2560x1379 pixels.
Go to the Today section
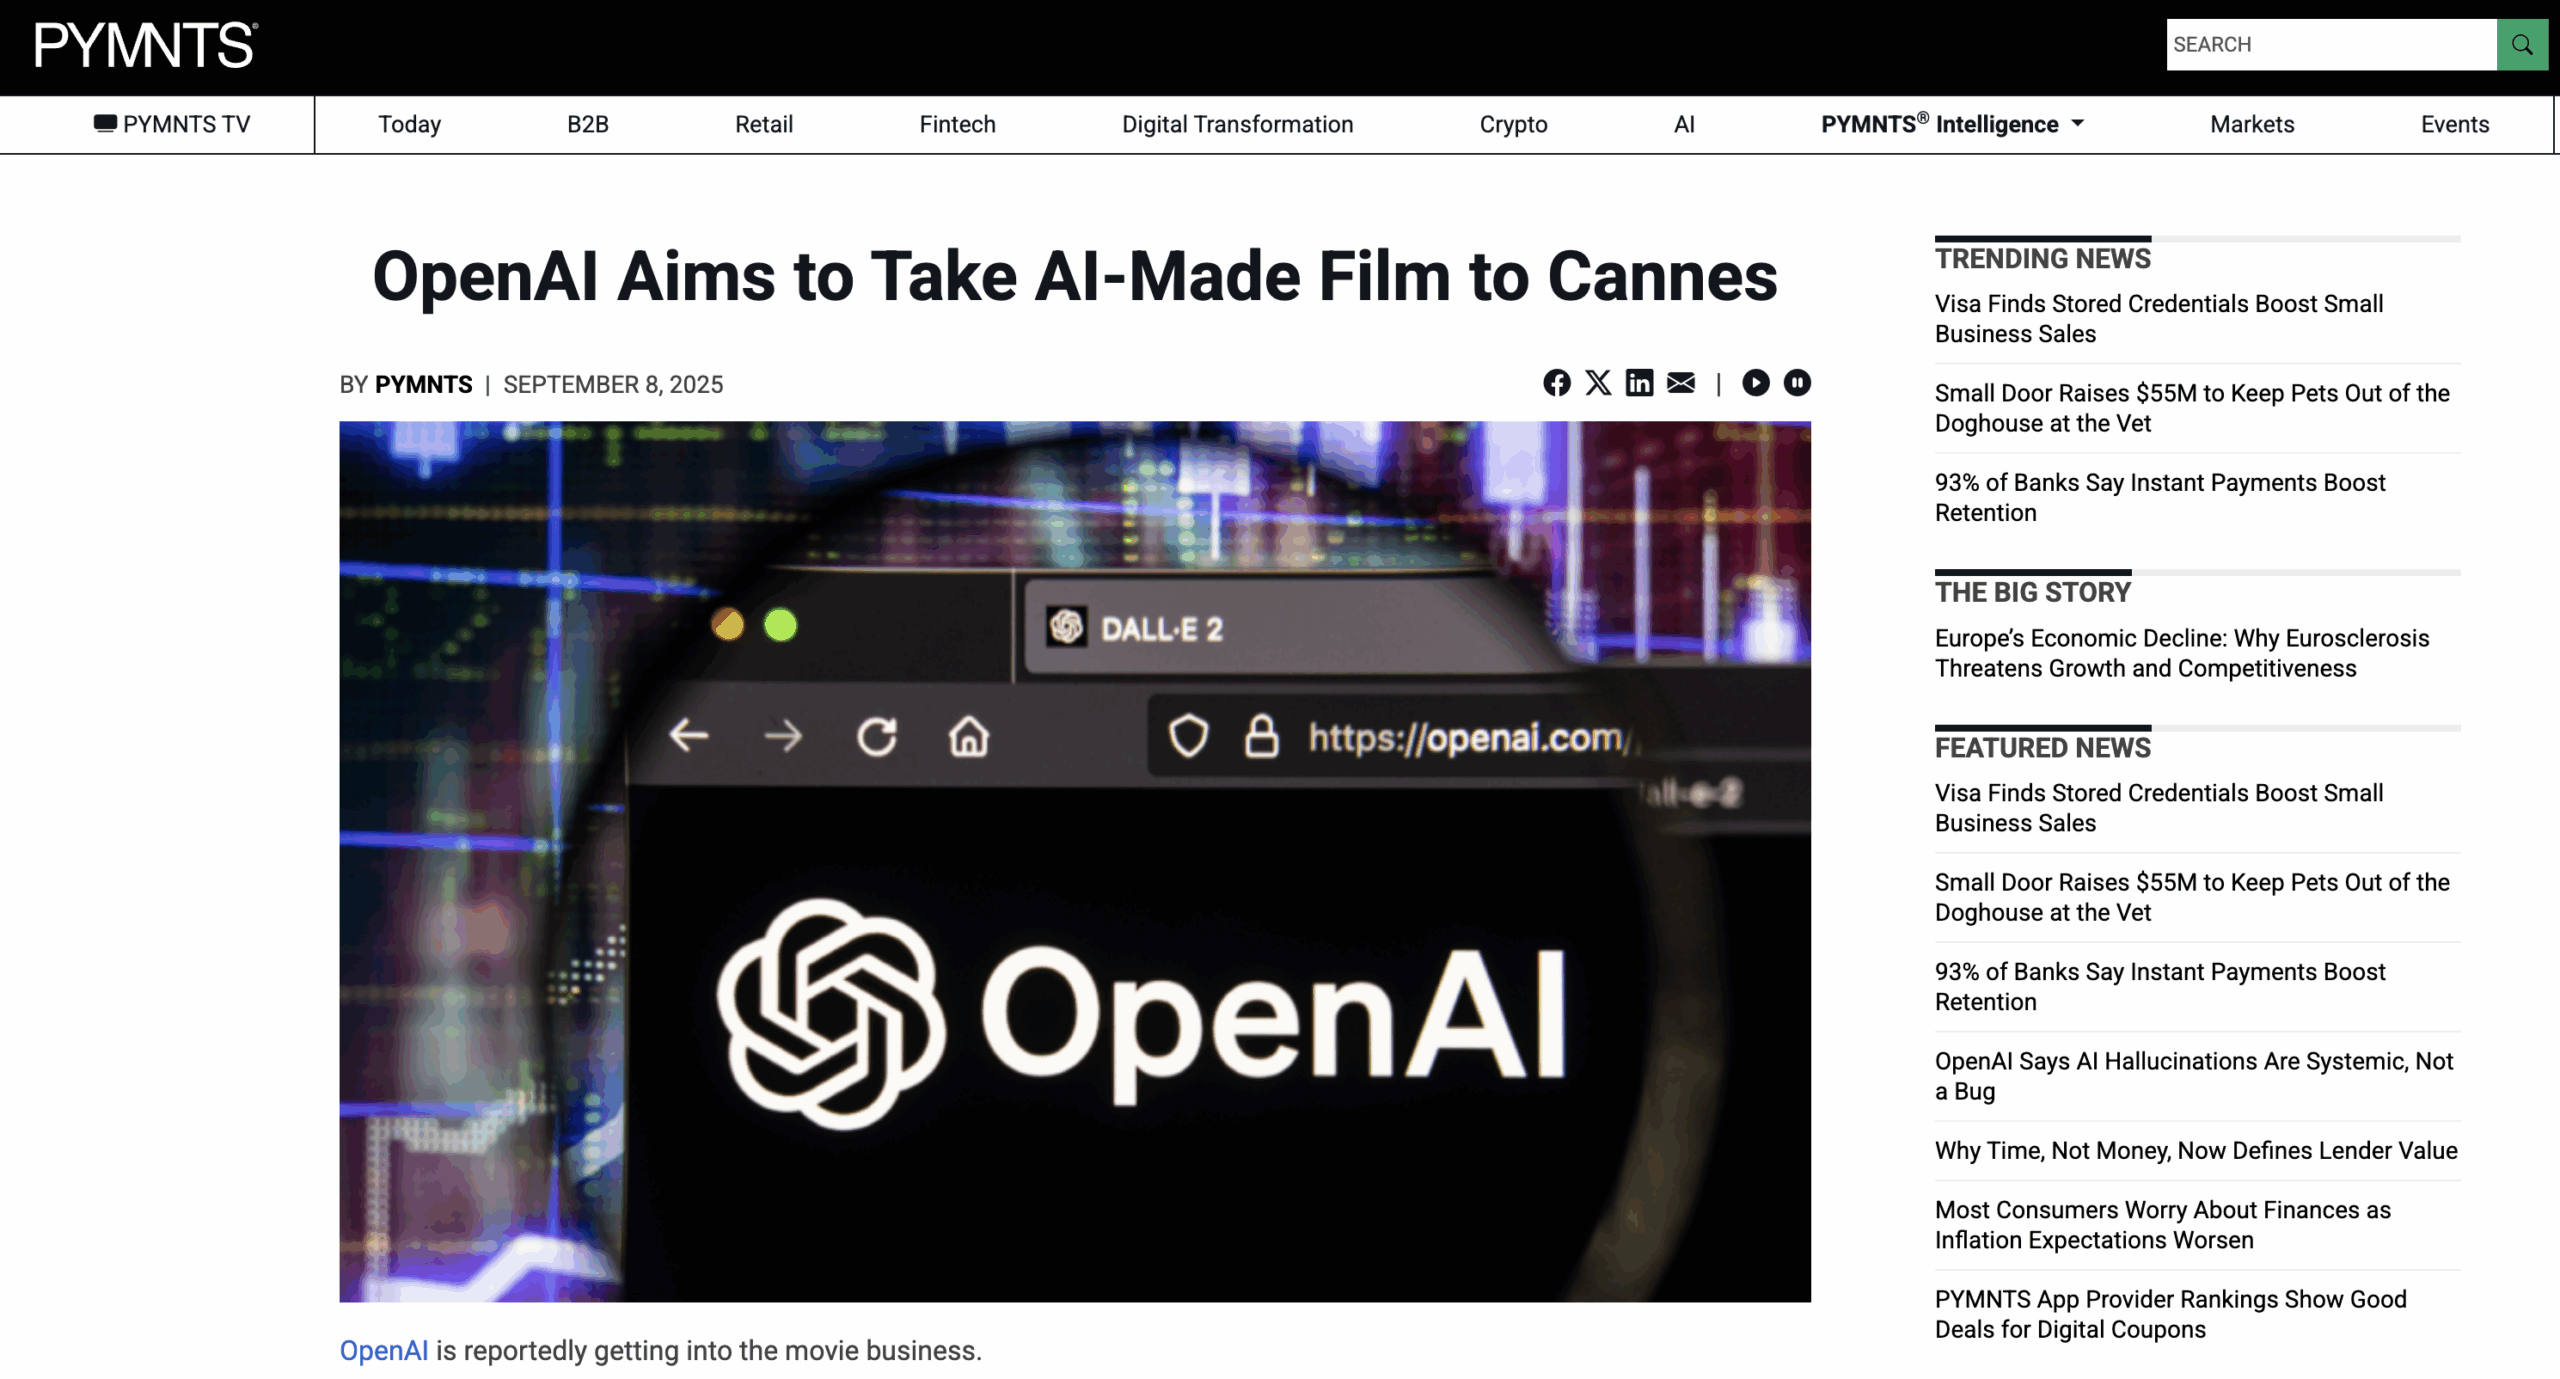410,124
